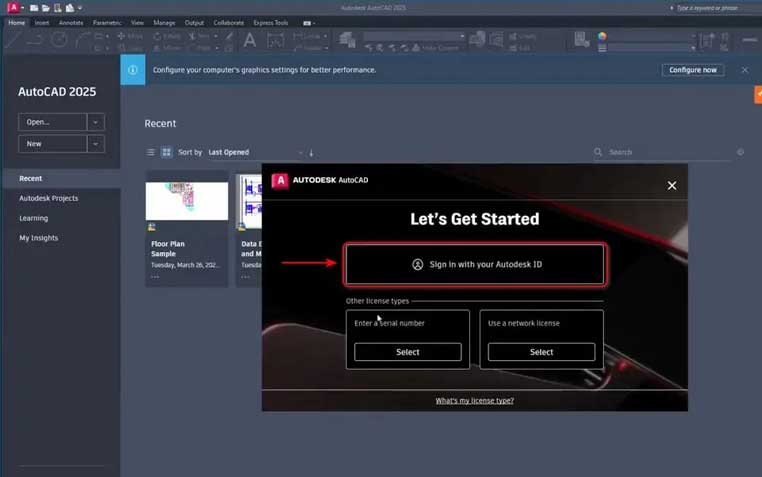The width and height of the screenshot is (762, 477).
Task: Open the layer name dropdown in ribbon
Action: point(415,36)
